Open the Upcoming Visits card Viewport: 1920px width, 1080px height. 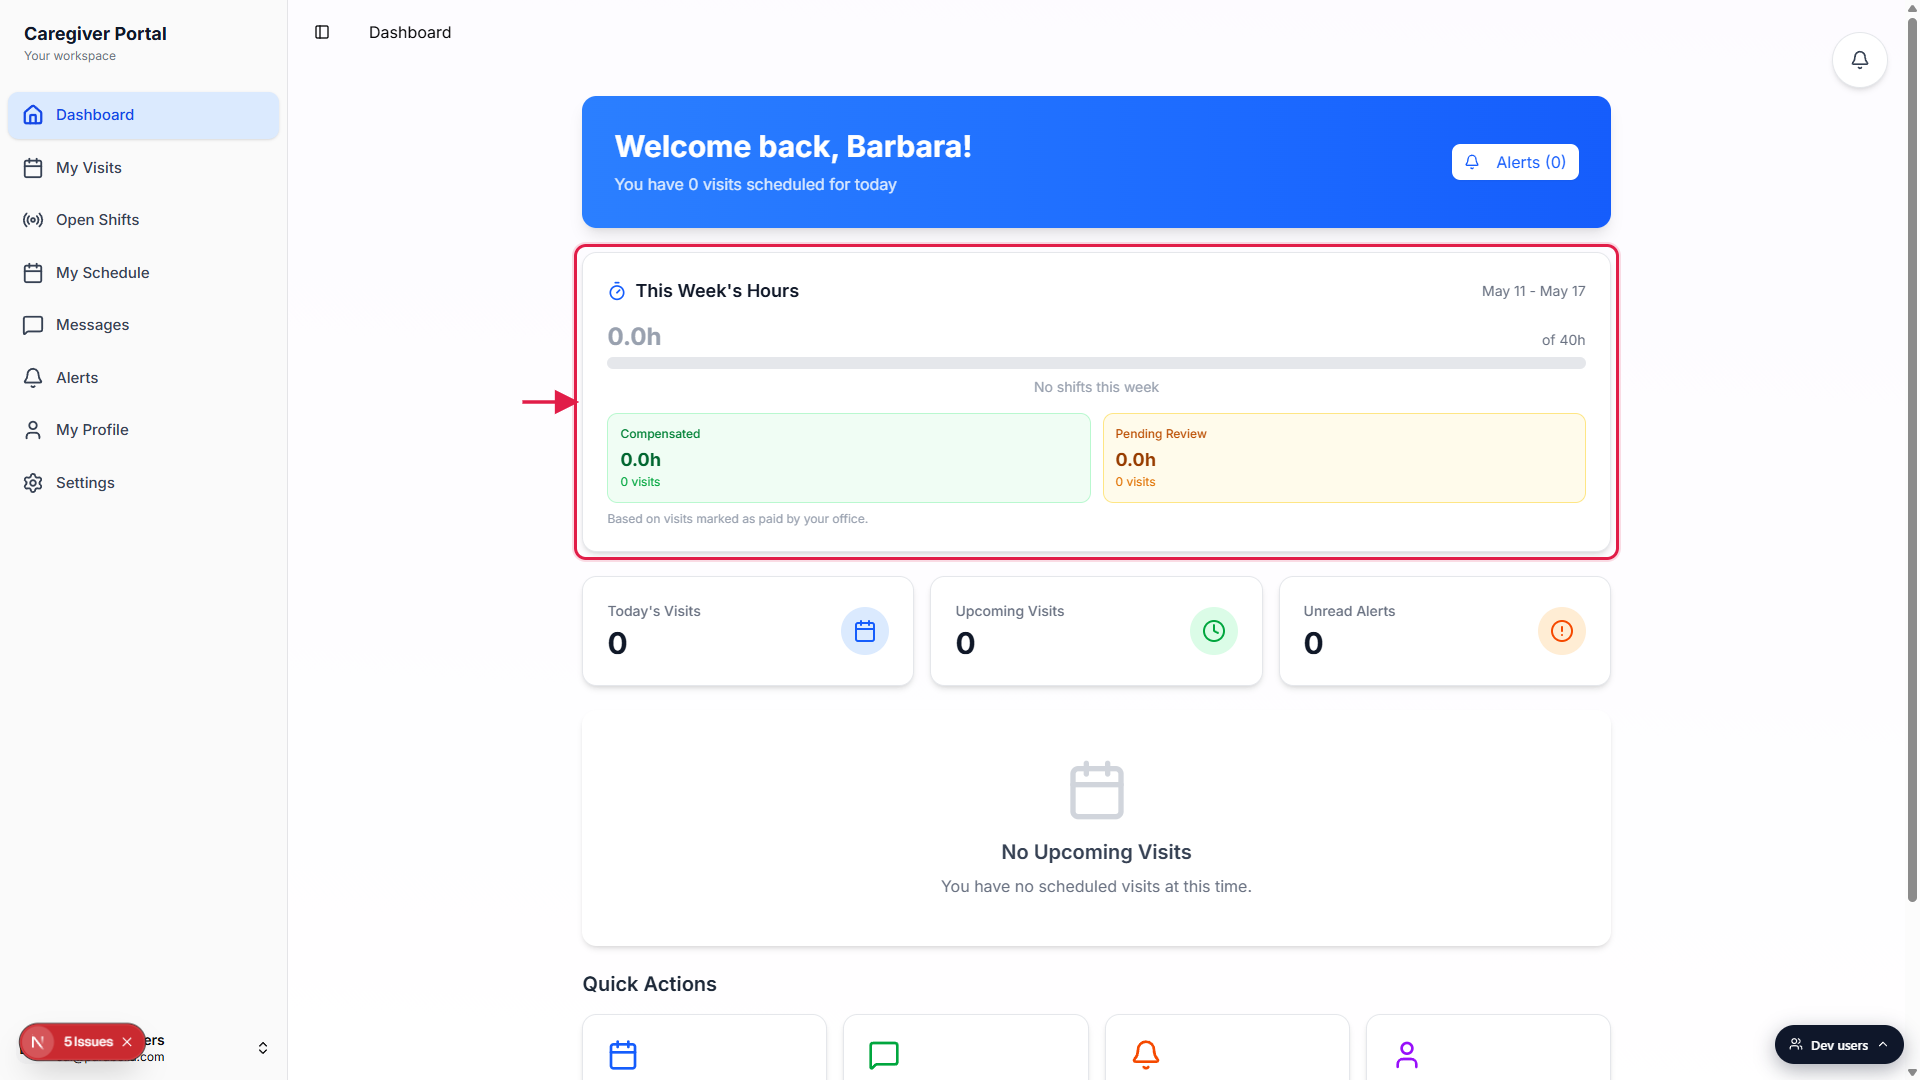click(1096, 631)
